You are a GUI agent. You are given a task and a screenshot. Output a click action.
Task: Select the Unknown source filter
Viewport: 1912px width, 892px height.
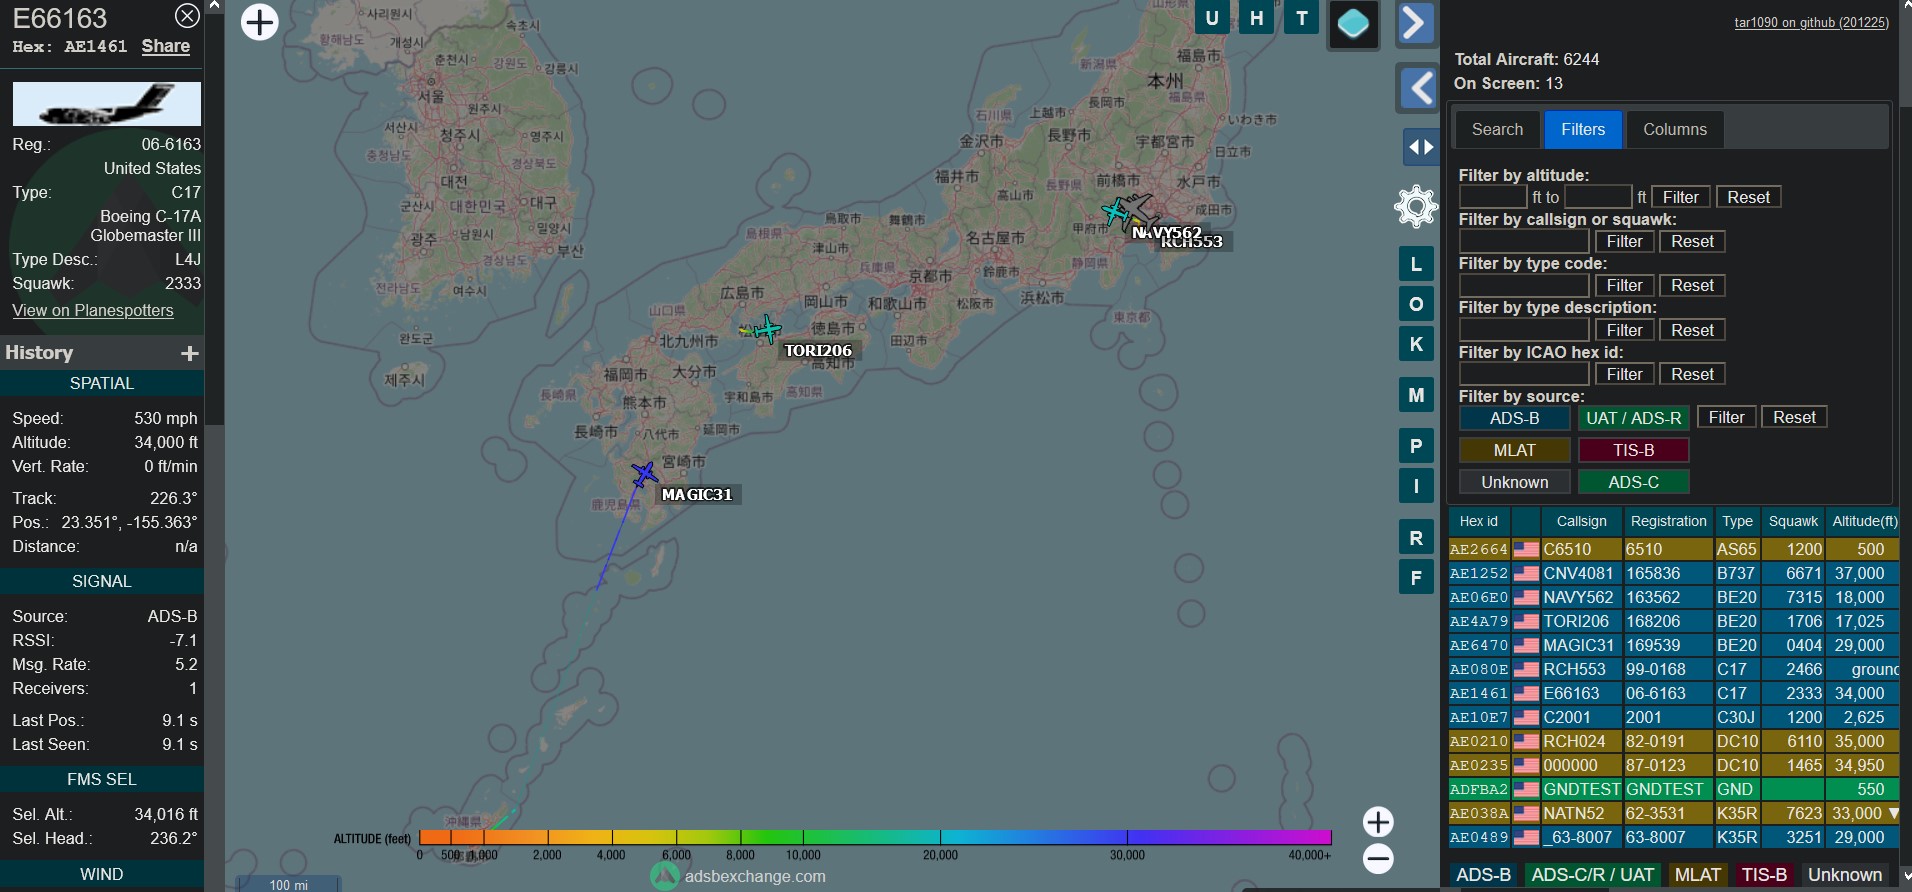[1514, 482]
